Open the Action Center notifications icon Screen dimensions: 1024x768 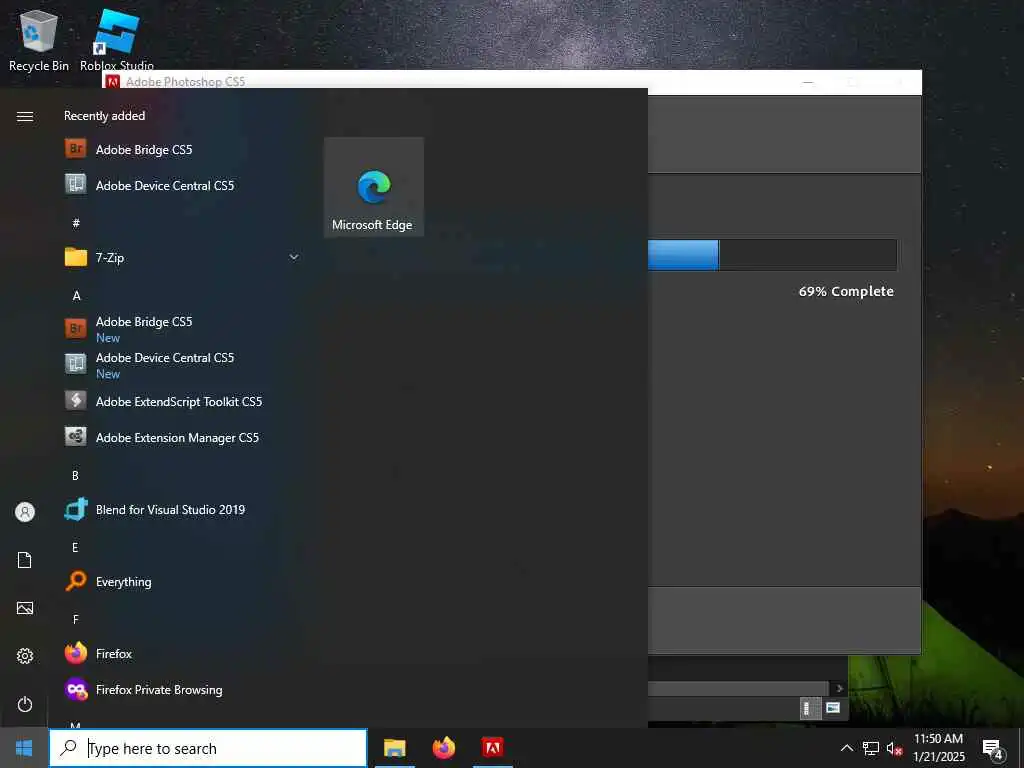point(993,748)
